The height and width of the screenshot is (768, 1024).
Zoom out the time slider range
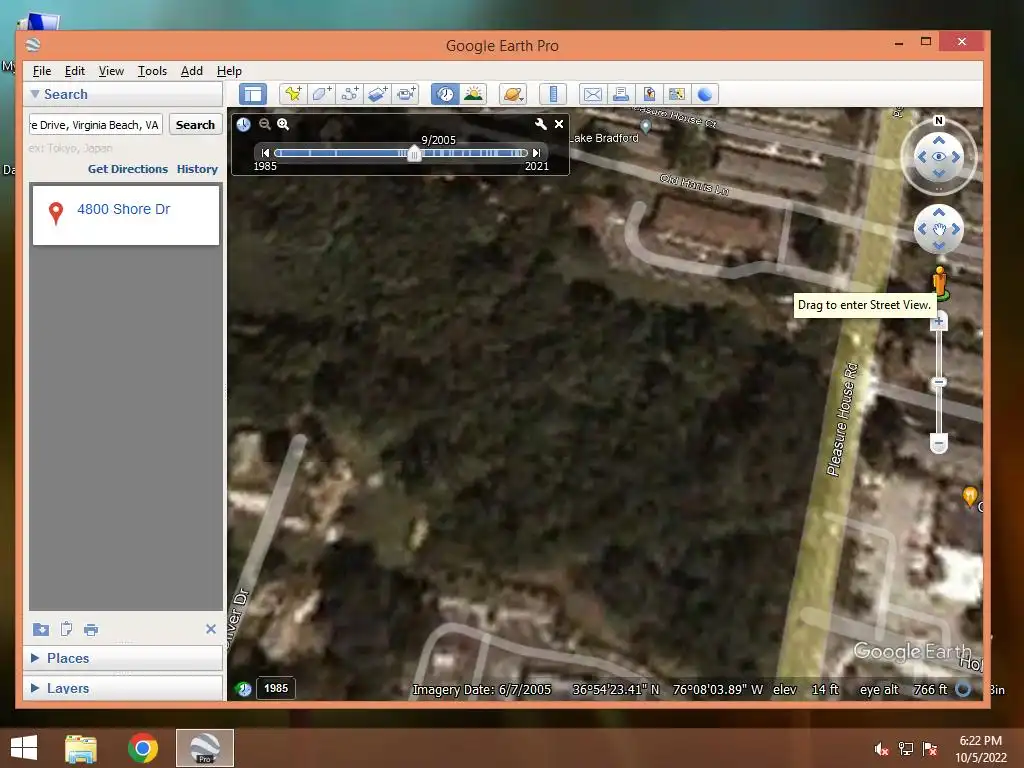pyautogui.click(x=264, y=124)
